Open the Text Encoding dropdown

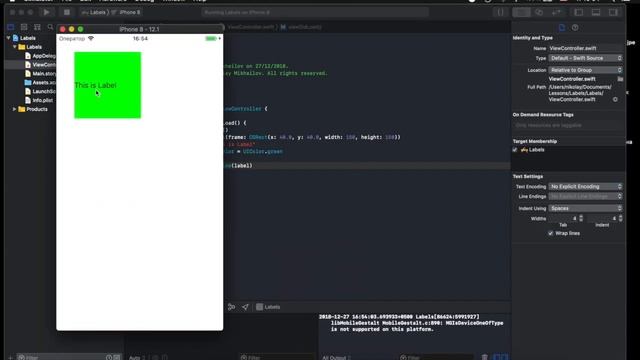click(x=585, y=187)
